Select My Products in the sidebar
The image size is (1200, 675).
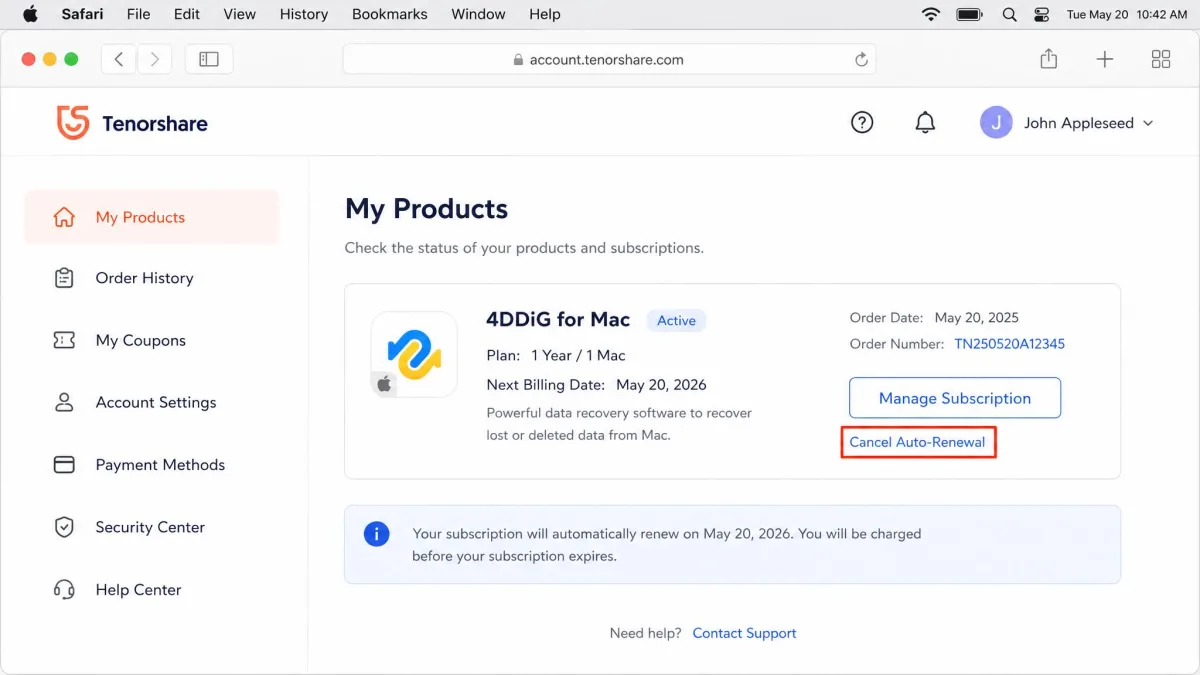[152, 217]
